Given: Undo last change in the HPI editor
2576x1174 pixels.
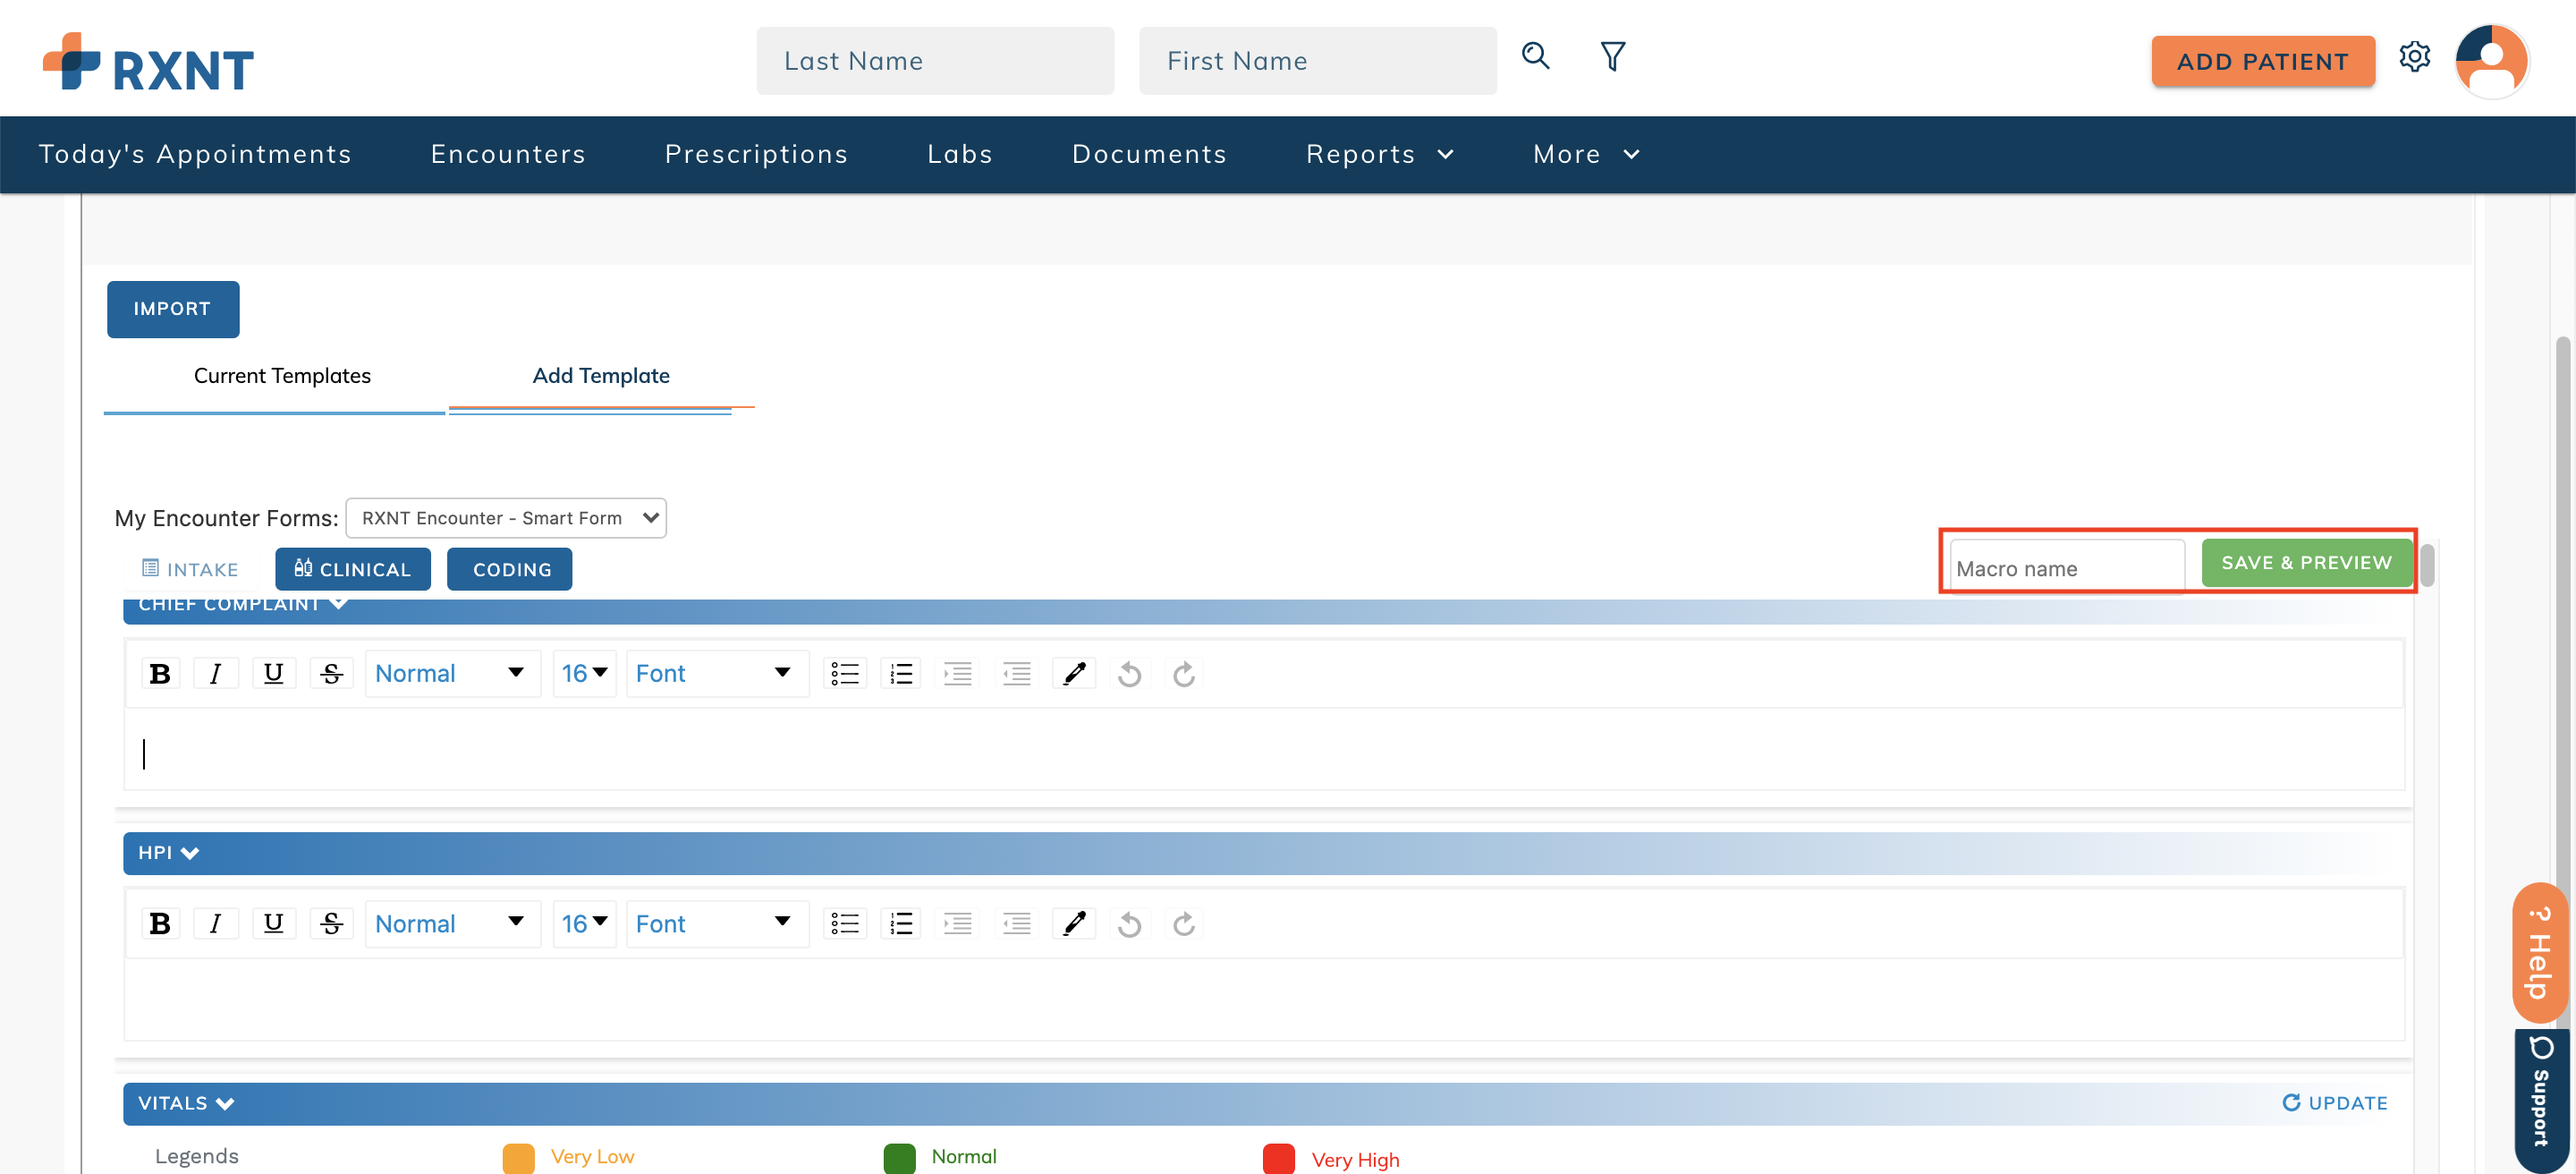Looking at the screenshot, I should pyautogui.click(x=1129, y=923).
